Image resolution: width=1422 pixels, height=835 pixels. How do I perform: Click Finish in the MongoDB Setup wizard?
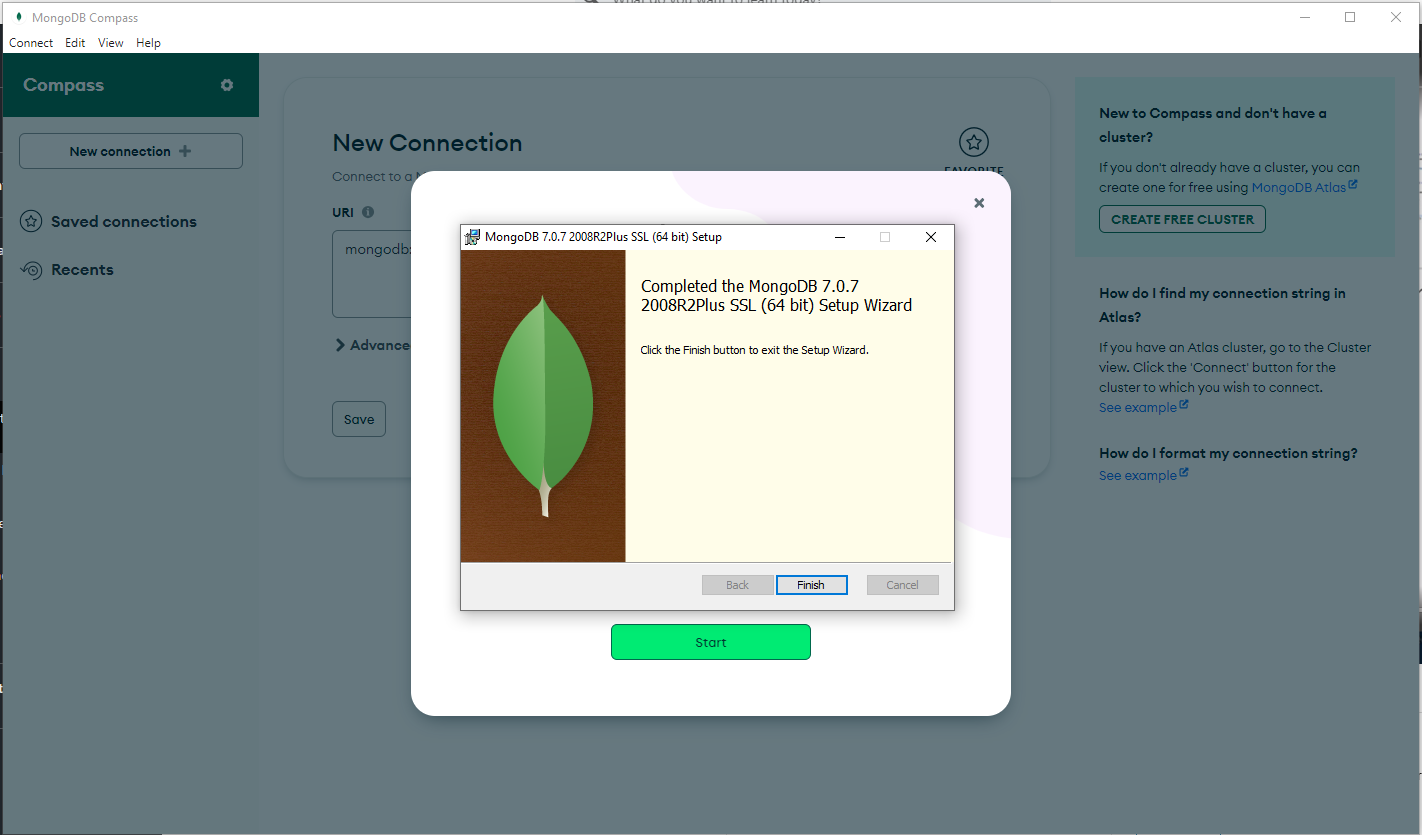coord(811,585)
